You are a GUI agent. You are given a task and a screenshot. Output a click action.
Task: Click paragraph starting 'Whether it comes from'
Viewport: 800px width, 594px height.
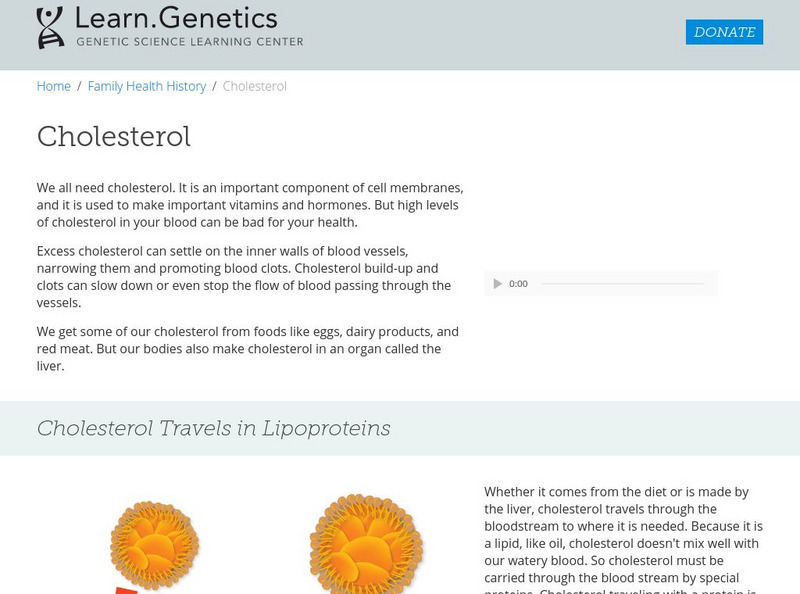pos(625,535)
